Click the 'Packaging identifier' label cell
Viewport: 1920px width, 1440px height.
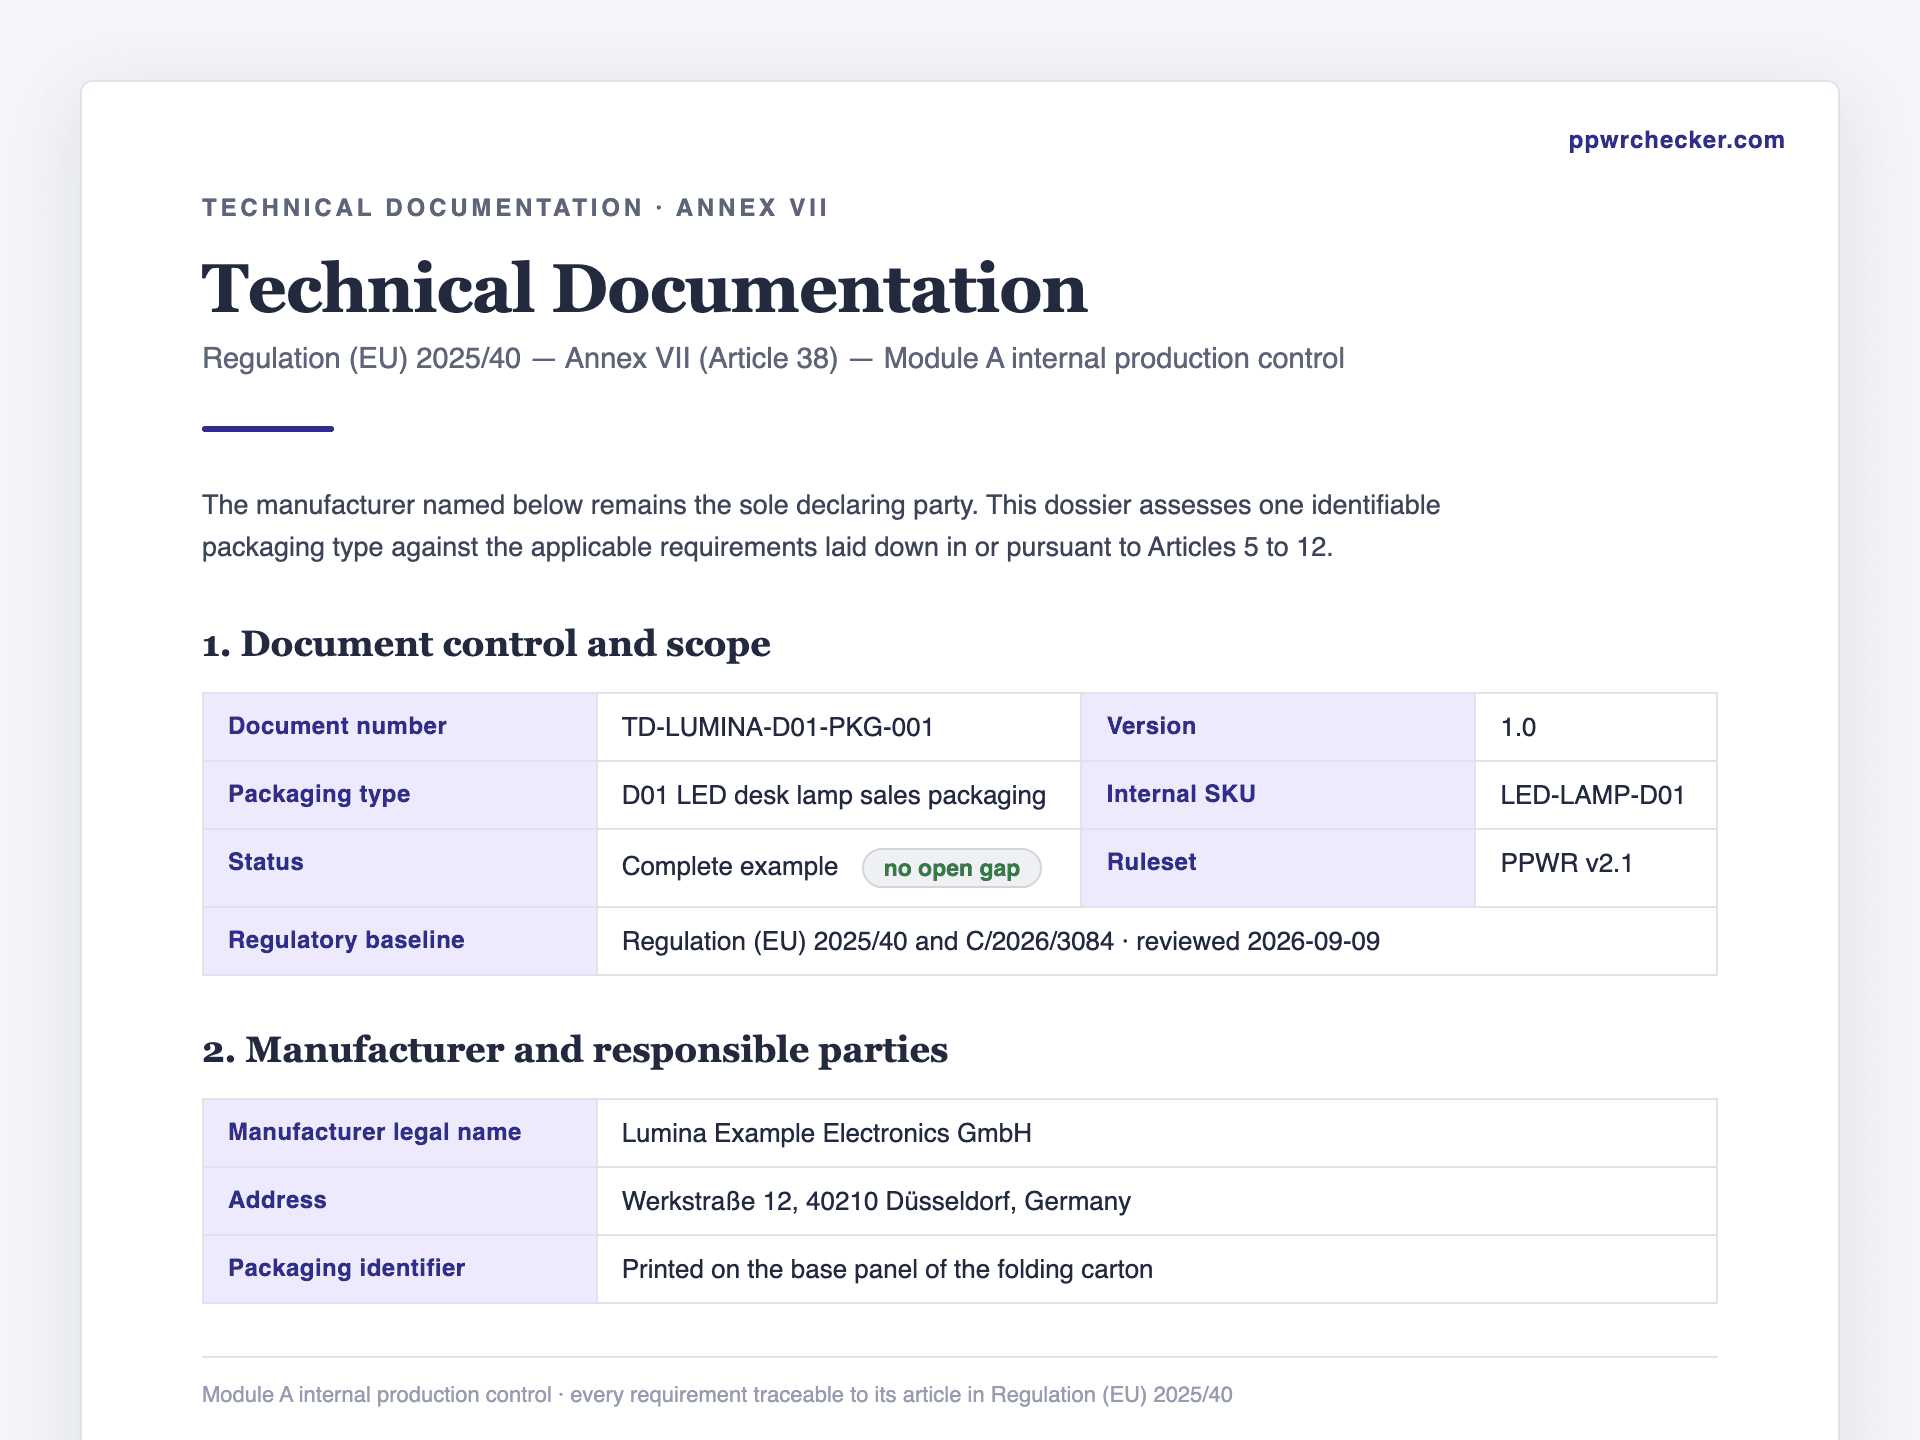coord(400,1269)
